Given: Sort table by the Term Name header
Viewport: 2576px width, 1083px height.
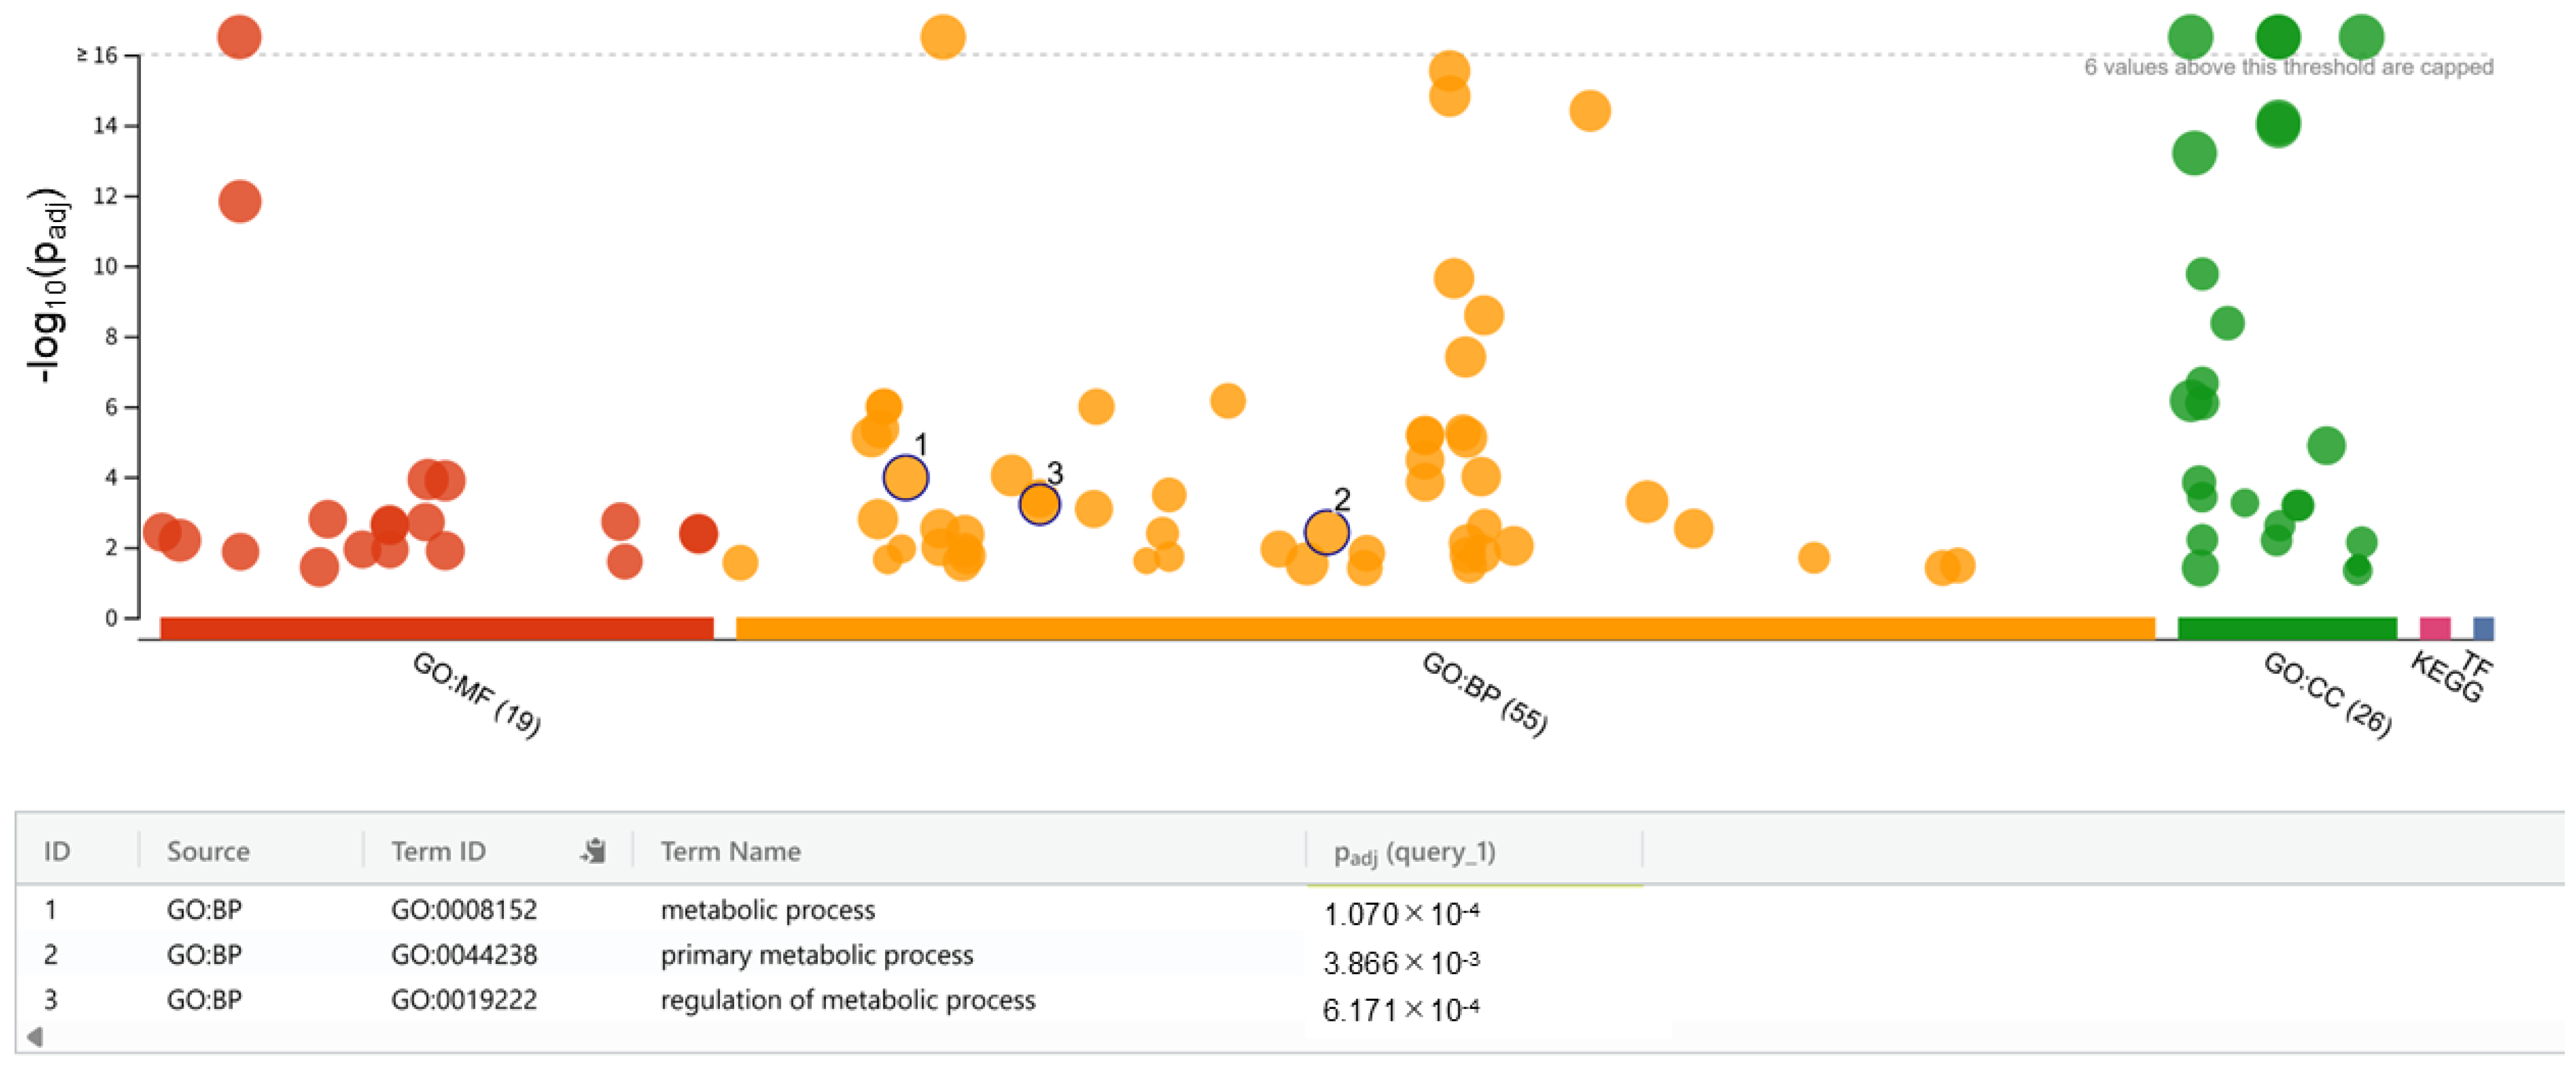Looking at the screenshot, I should (x=730, y=851).
